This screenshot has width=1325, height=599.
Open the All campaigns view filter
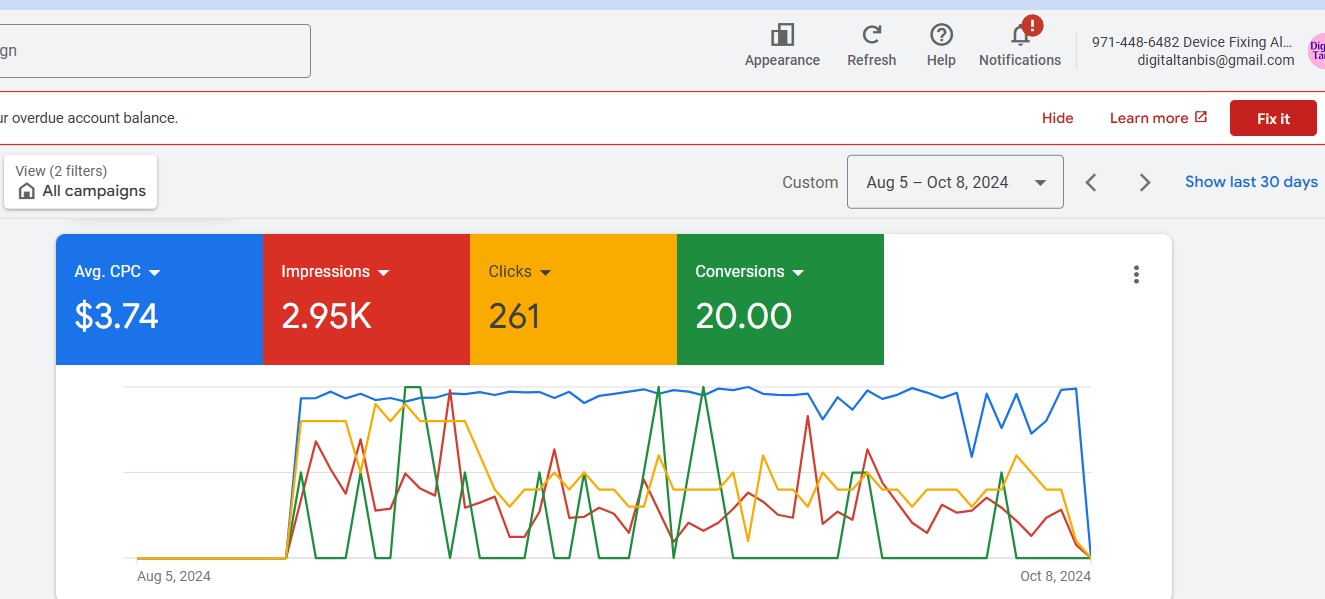click(x=81, y=182)
